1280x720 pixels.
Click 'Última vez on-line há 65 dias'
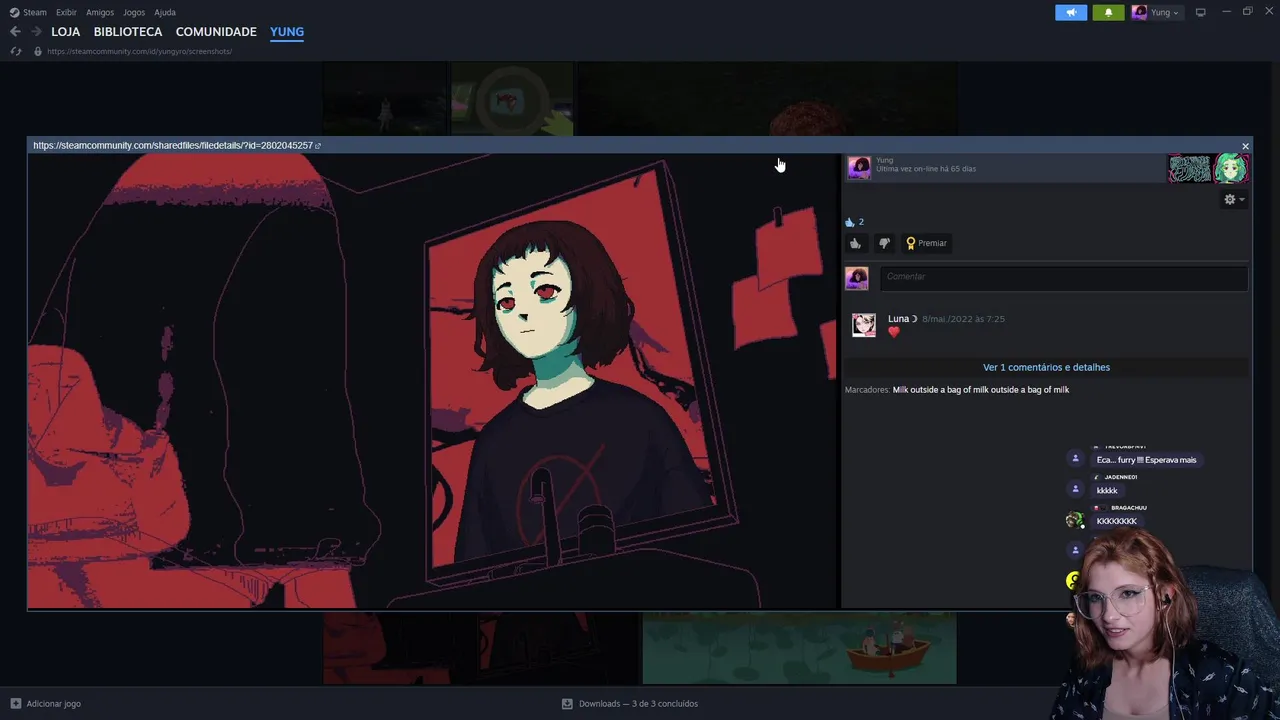point(926,169)
